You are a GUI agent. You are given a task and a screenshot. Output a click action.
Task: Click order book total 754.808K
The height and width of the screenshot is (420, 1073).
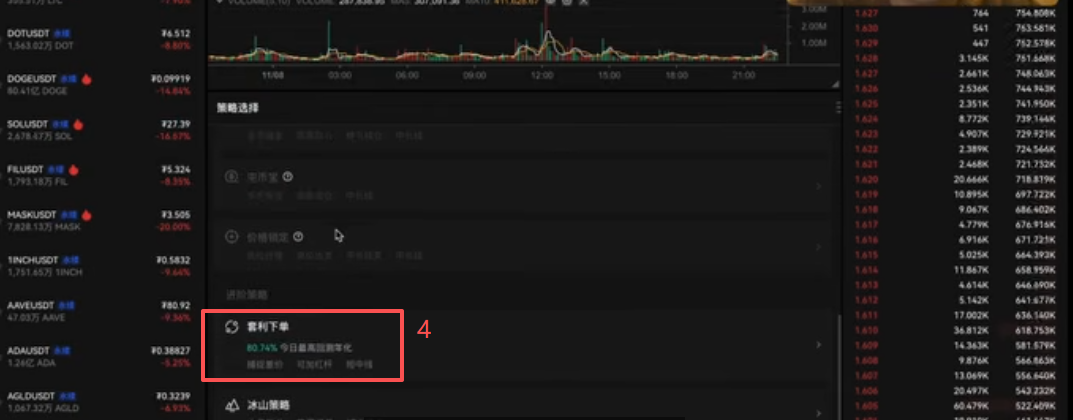pos(1035,13)
